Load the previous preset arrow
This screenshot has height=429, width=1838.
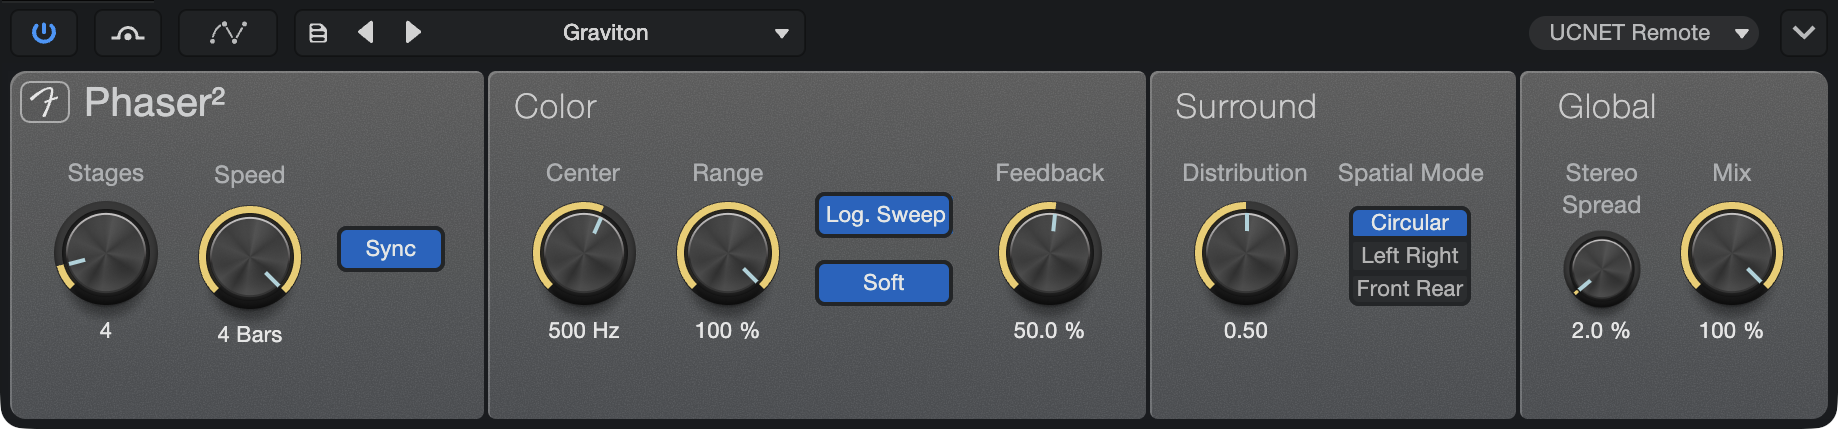click(x=366, y=33)
